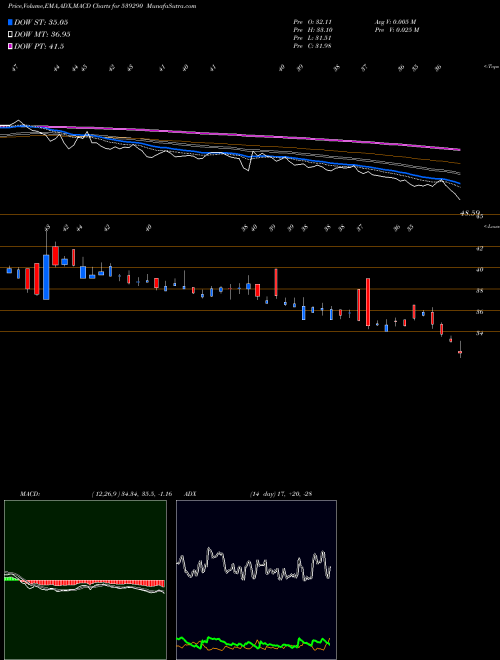
Task: Open the dark blue ADX chart panel
Action: tap(256, 580)
